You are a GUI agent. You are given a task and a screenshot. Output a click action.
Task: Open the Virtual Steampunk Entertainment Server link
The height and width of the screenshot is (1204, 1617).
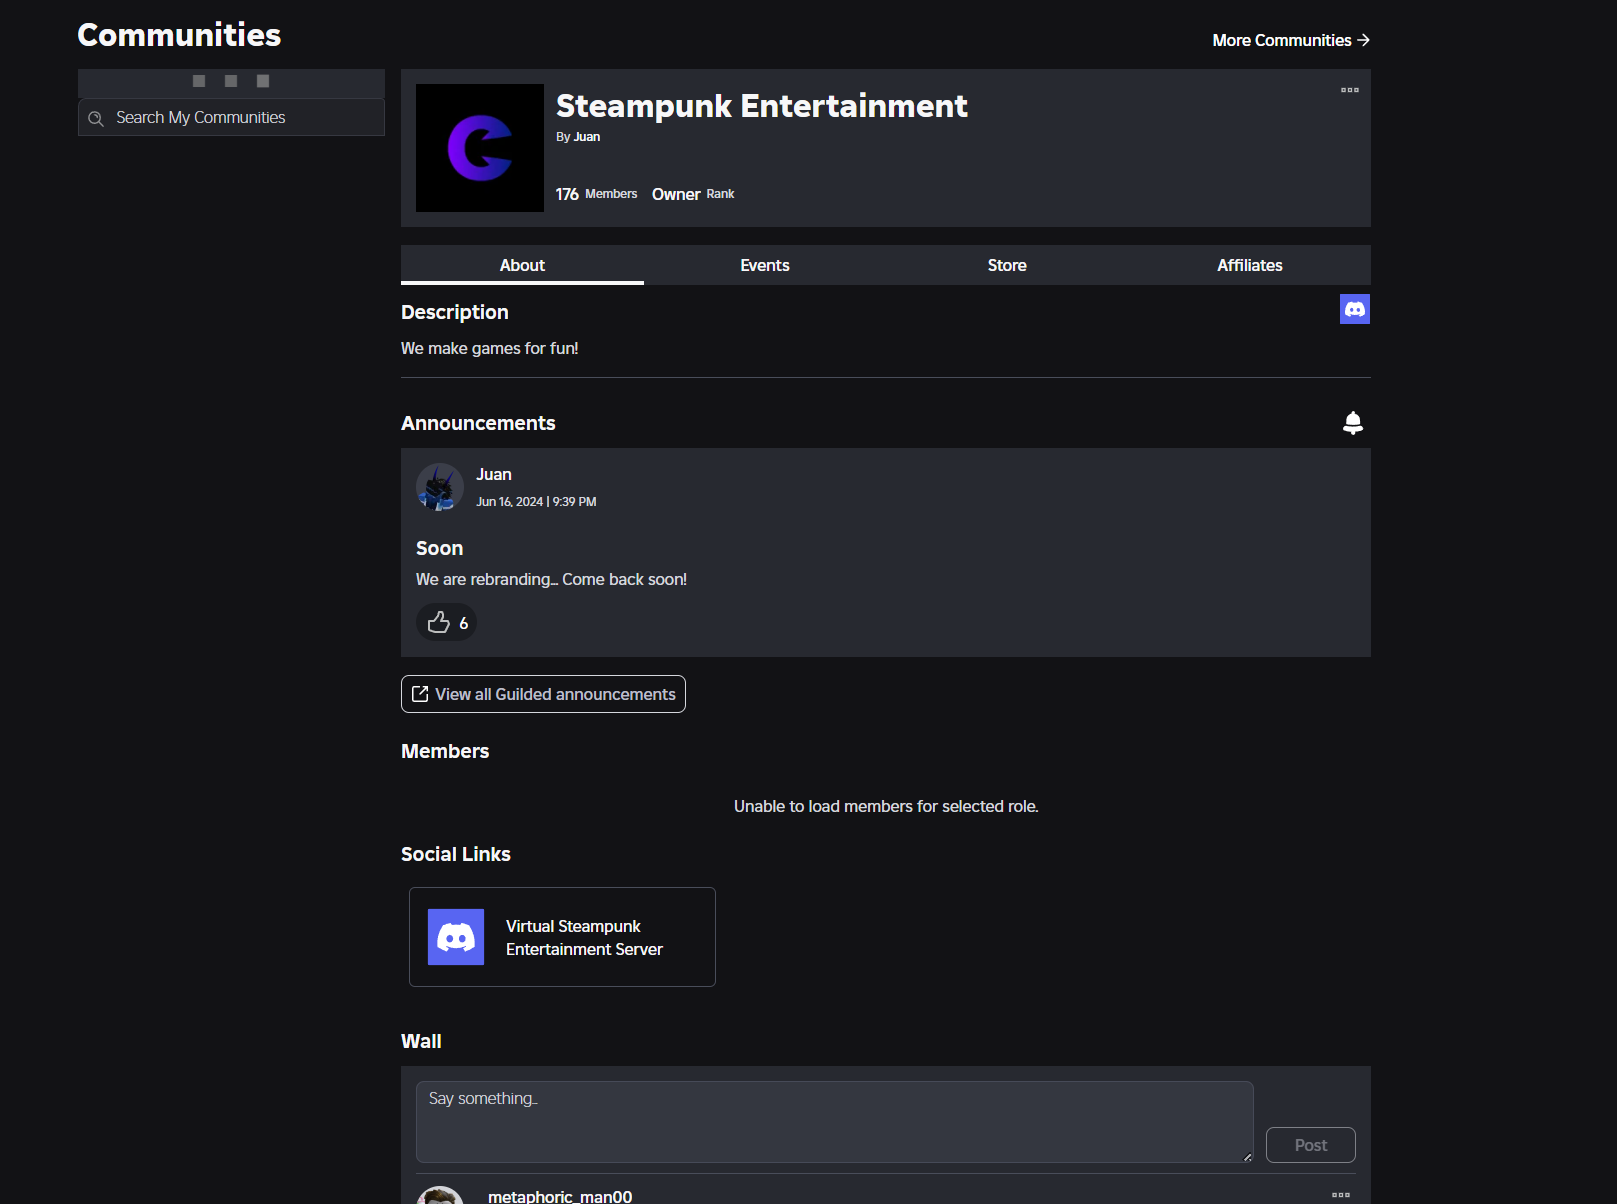583,937
